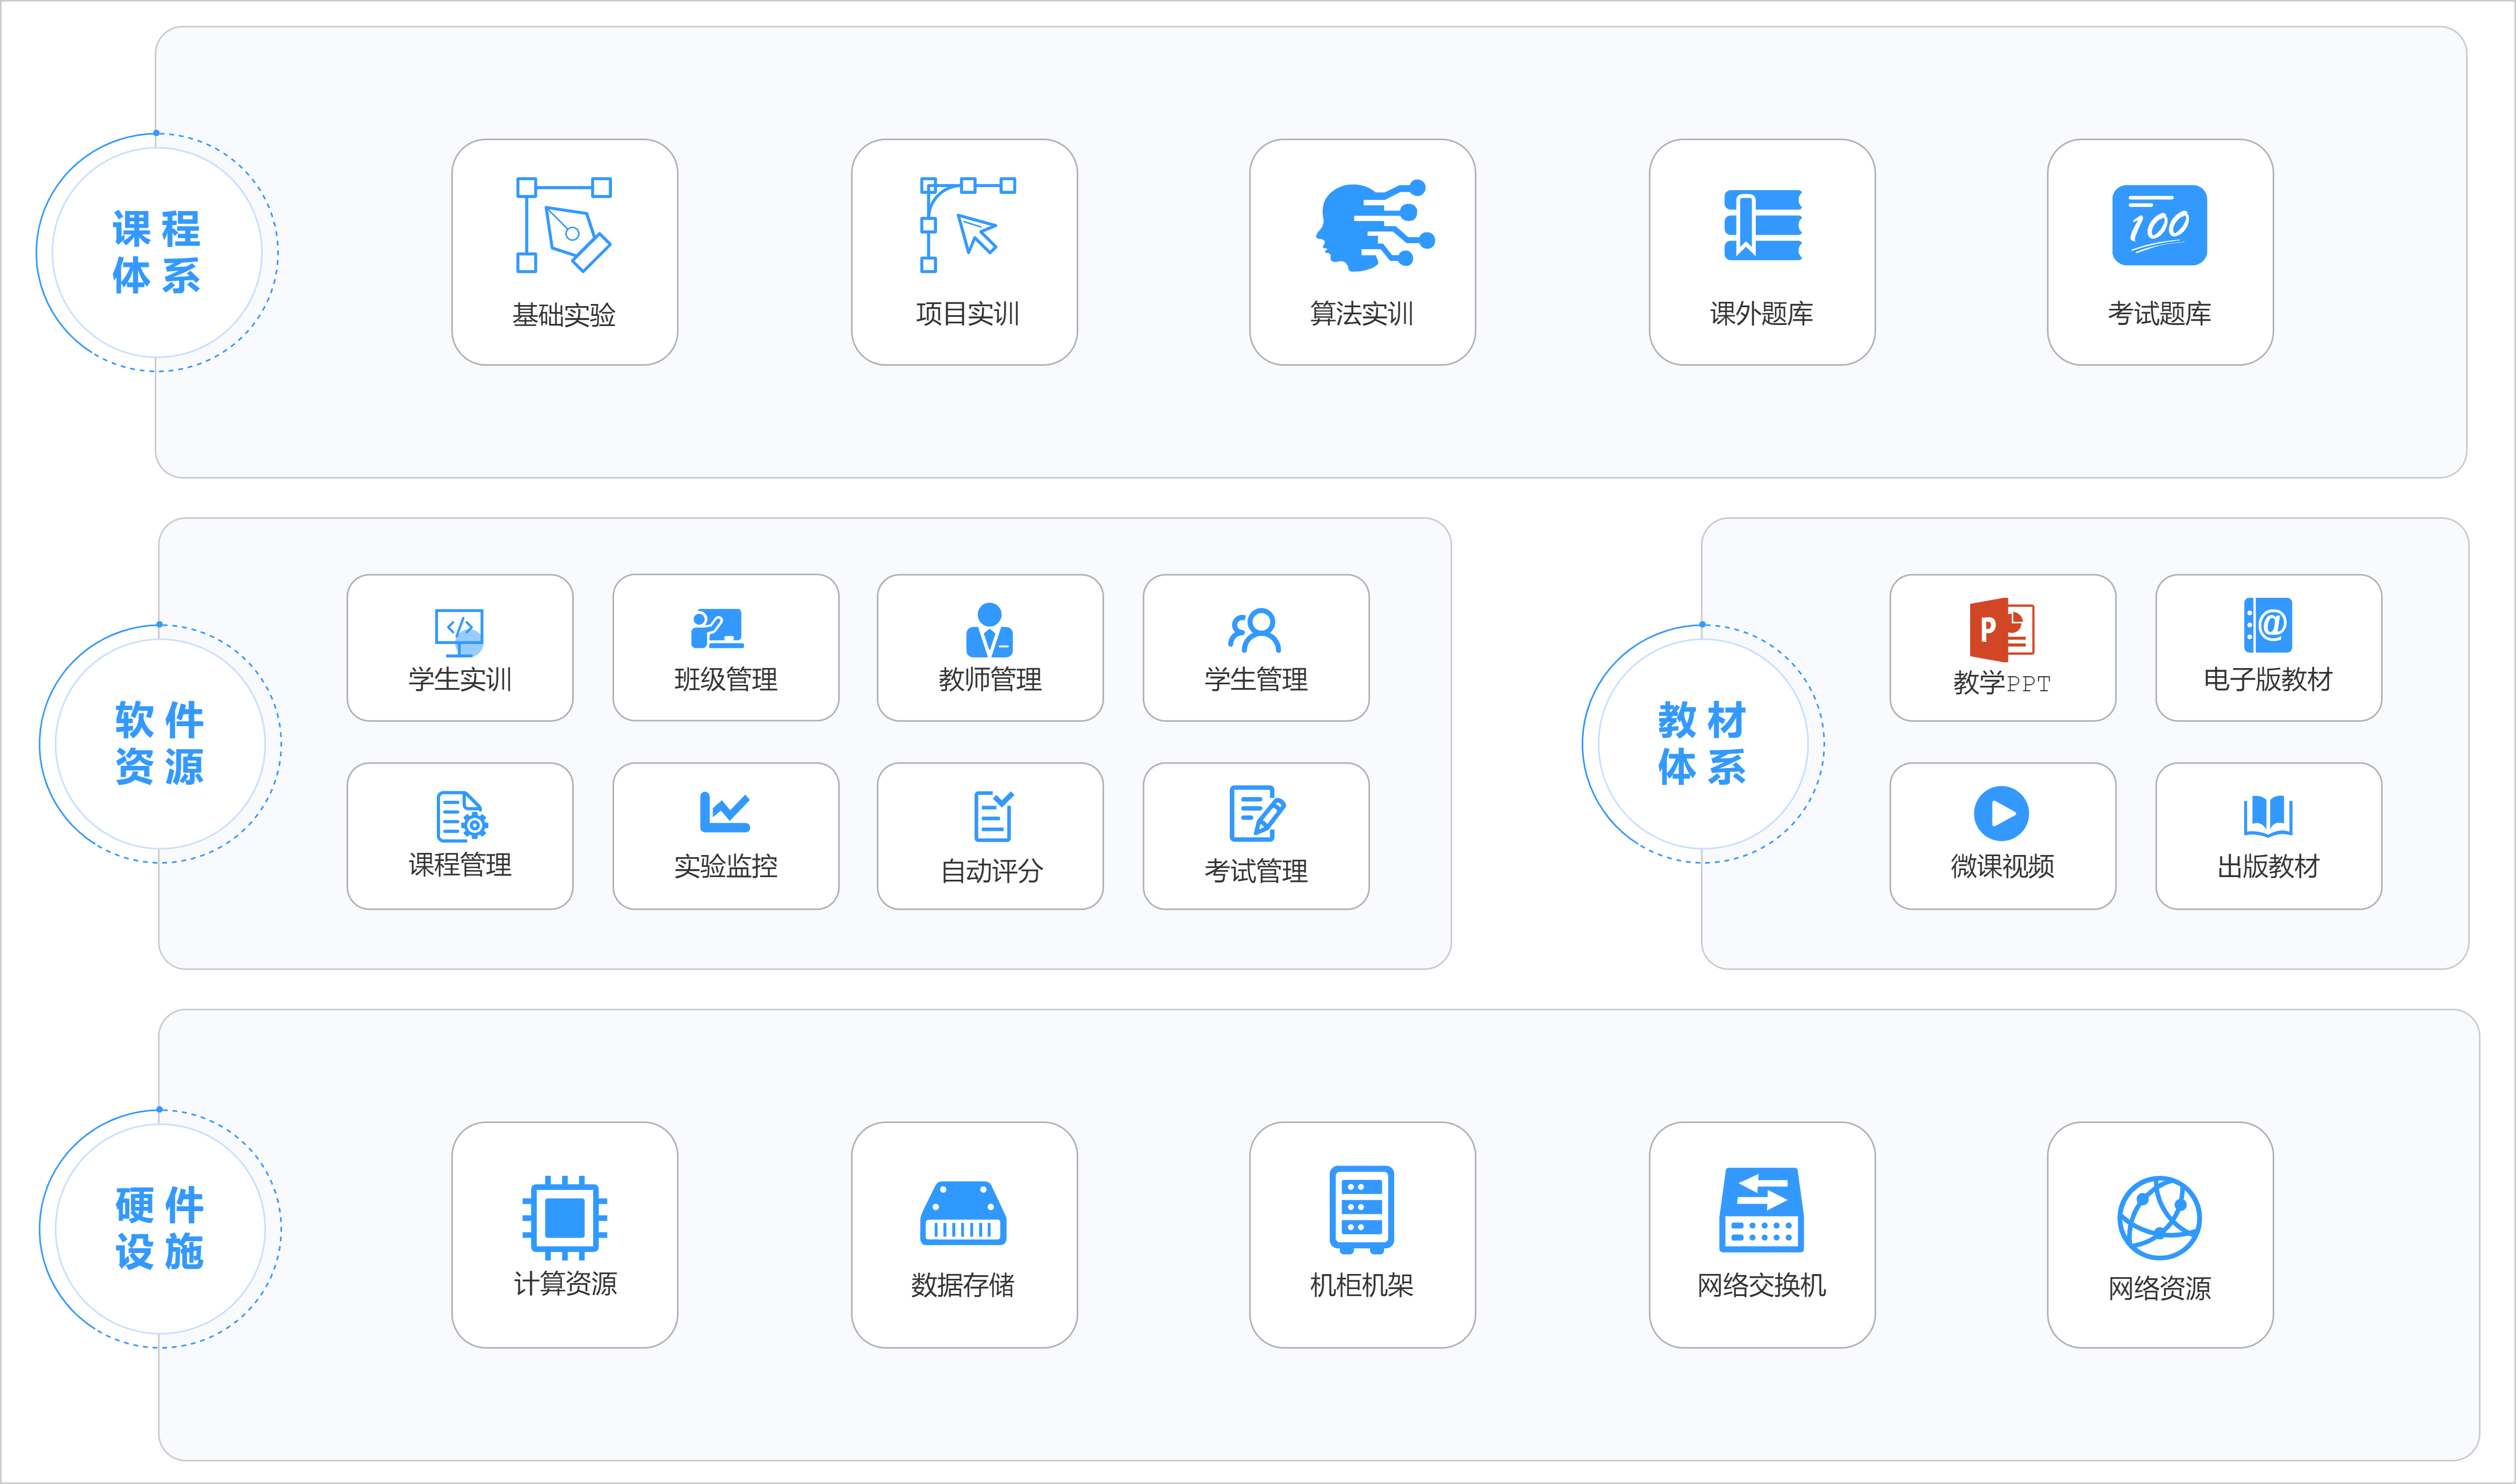Screen dimensions: 2516x1484
Task: Click the 实验监控 chart icon
Action: (724, 812)
